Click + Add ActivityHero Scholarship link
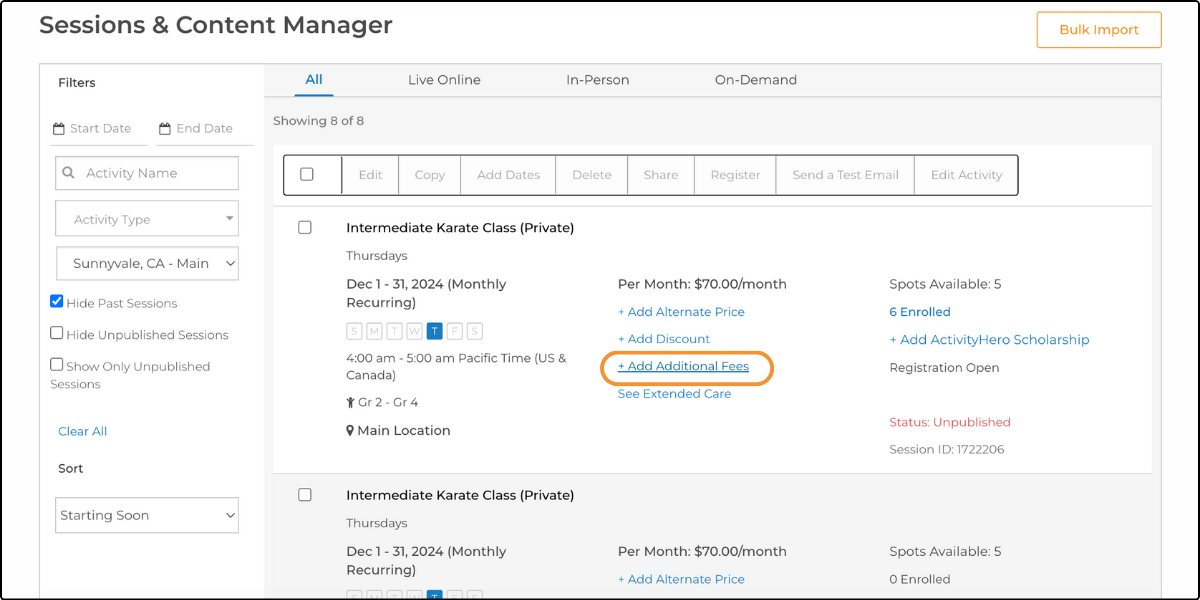 click(x=989, y=340)
